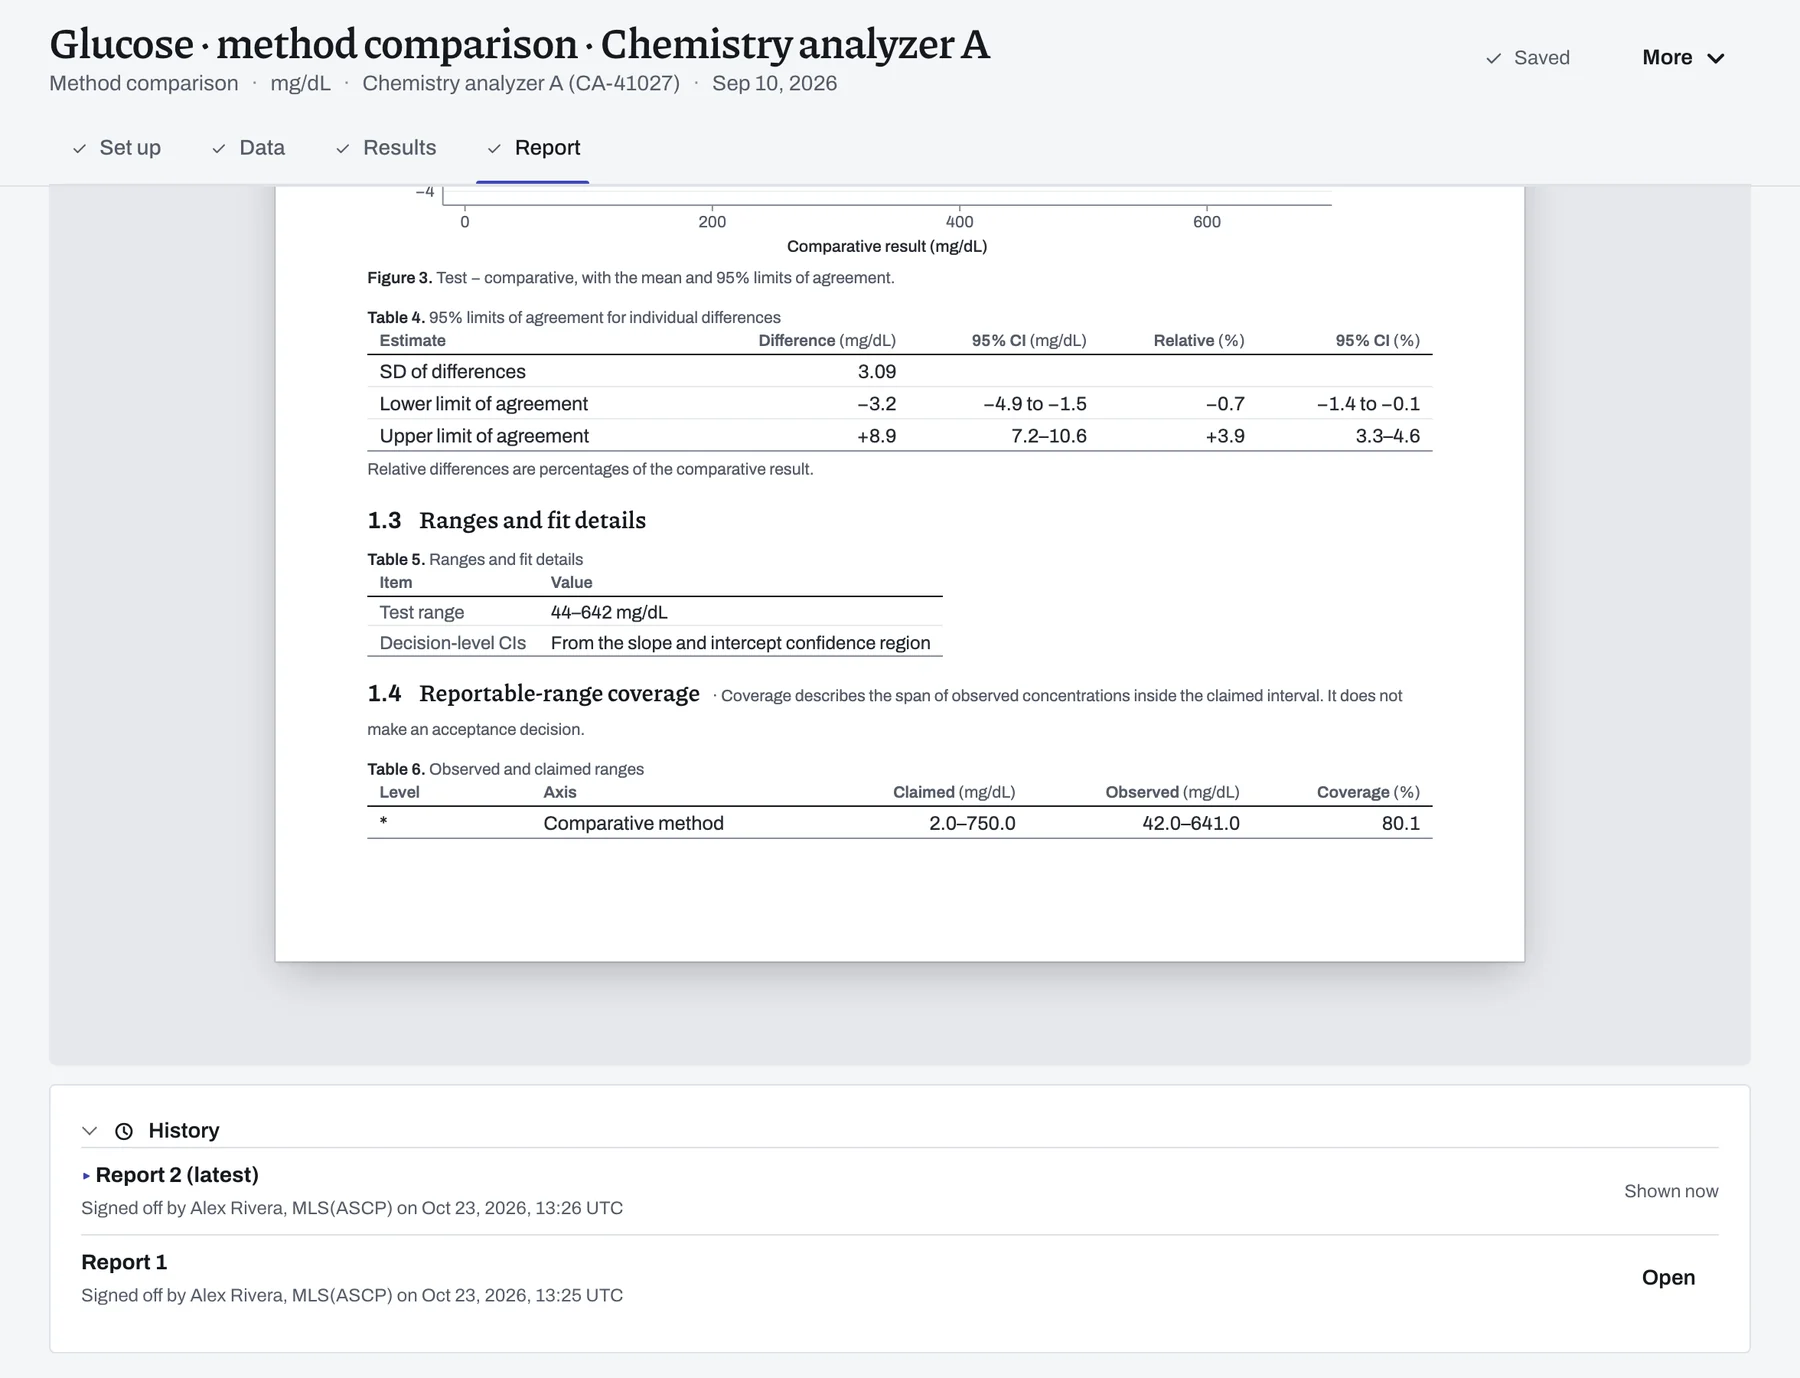This screenshot has width=1800, height=1378.
Task: Click the Saved status indicator
Action: coord(1528,58)
